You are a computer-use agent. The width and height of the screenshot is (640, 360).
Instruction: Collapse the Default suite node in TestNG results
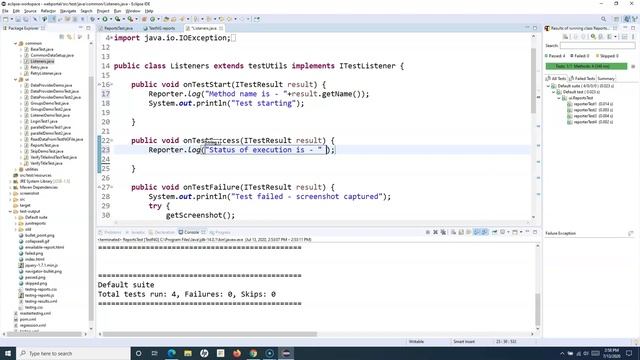click(548, 86)
